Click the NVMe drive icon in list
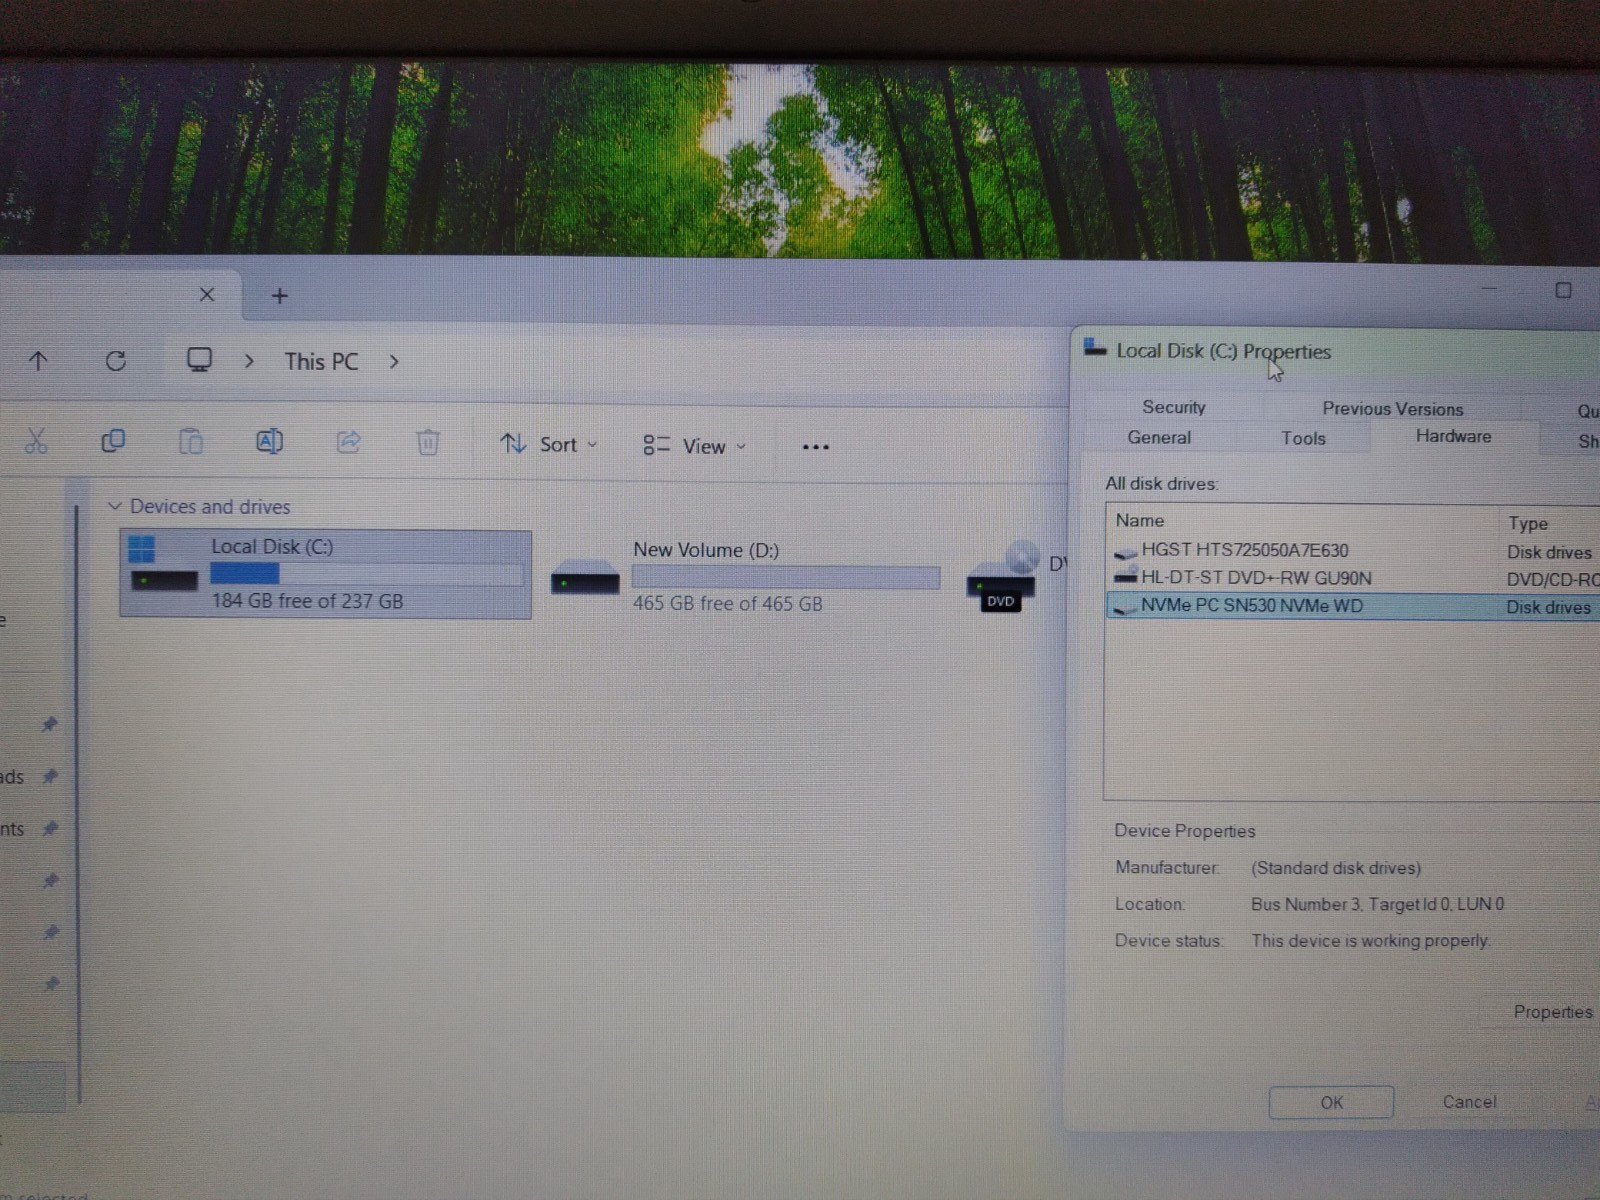Image resolution: width=1600 pixels, height=1200 pixels. click(x=1125, y=607)
